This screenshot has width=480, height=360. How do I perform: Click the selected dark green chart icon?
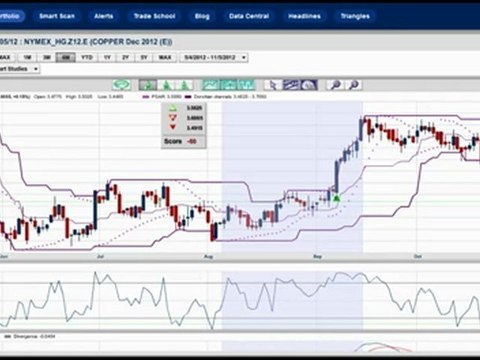pos(147,85)
